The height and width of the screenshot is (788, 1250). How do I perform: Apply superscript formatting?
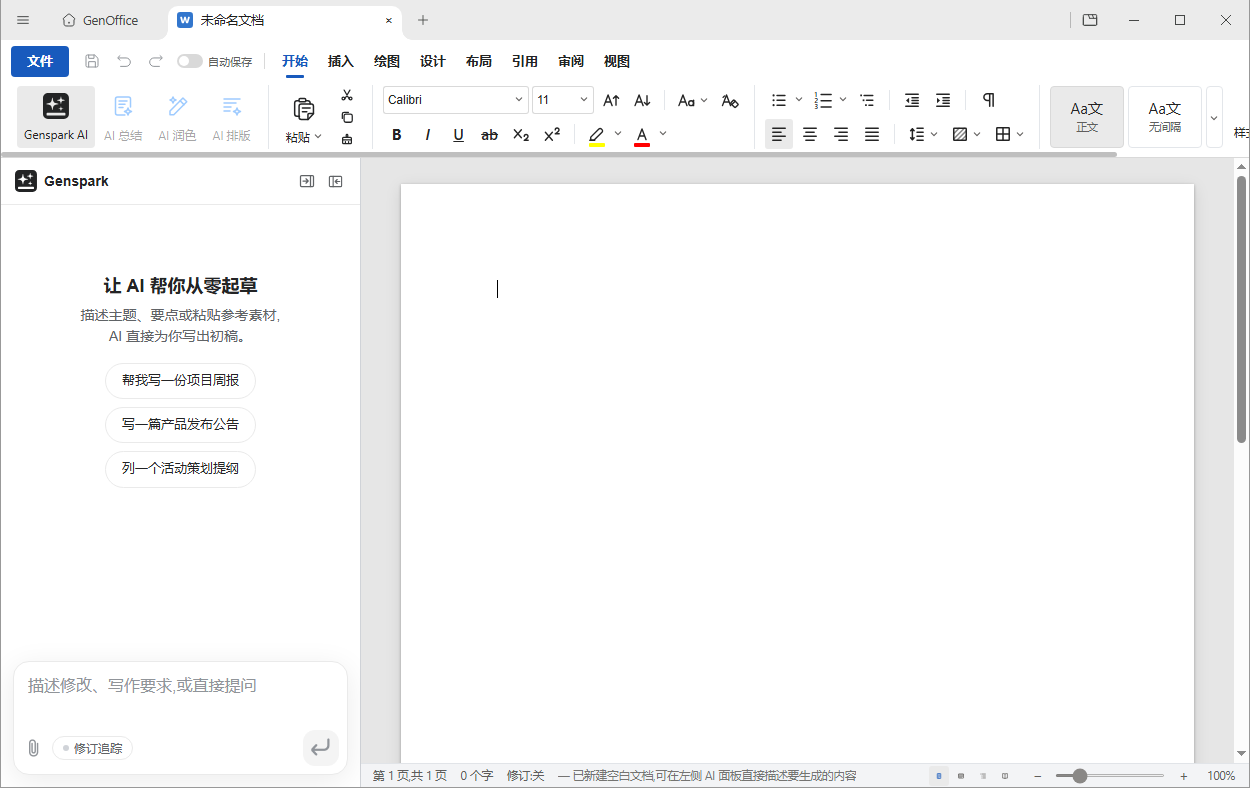point(552,134)
